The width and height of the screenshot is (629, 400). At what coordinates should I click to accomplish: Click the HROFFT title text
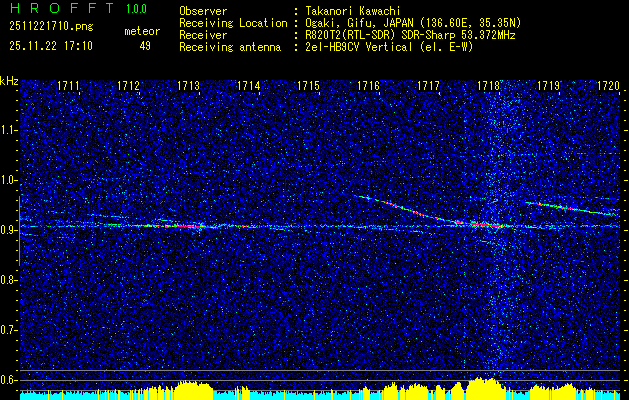point(62,8)
